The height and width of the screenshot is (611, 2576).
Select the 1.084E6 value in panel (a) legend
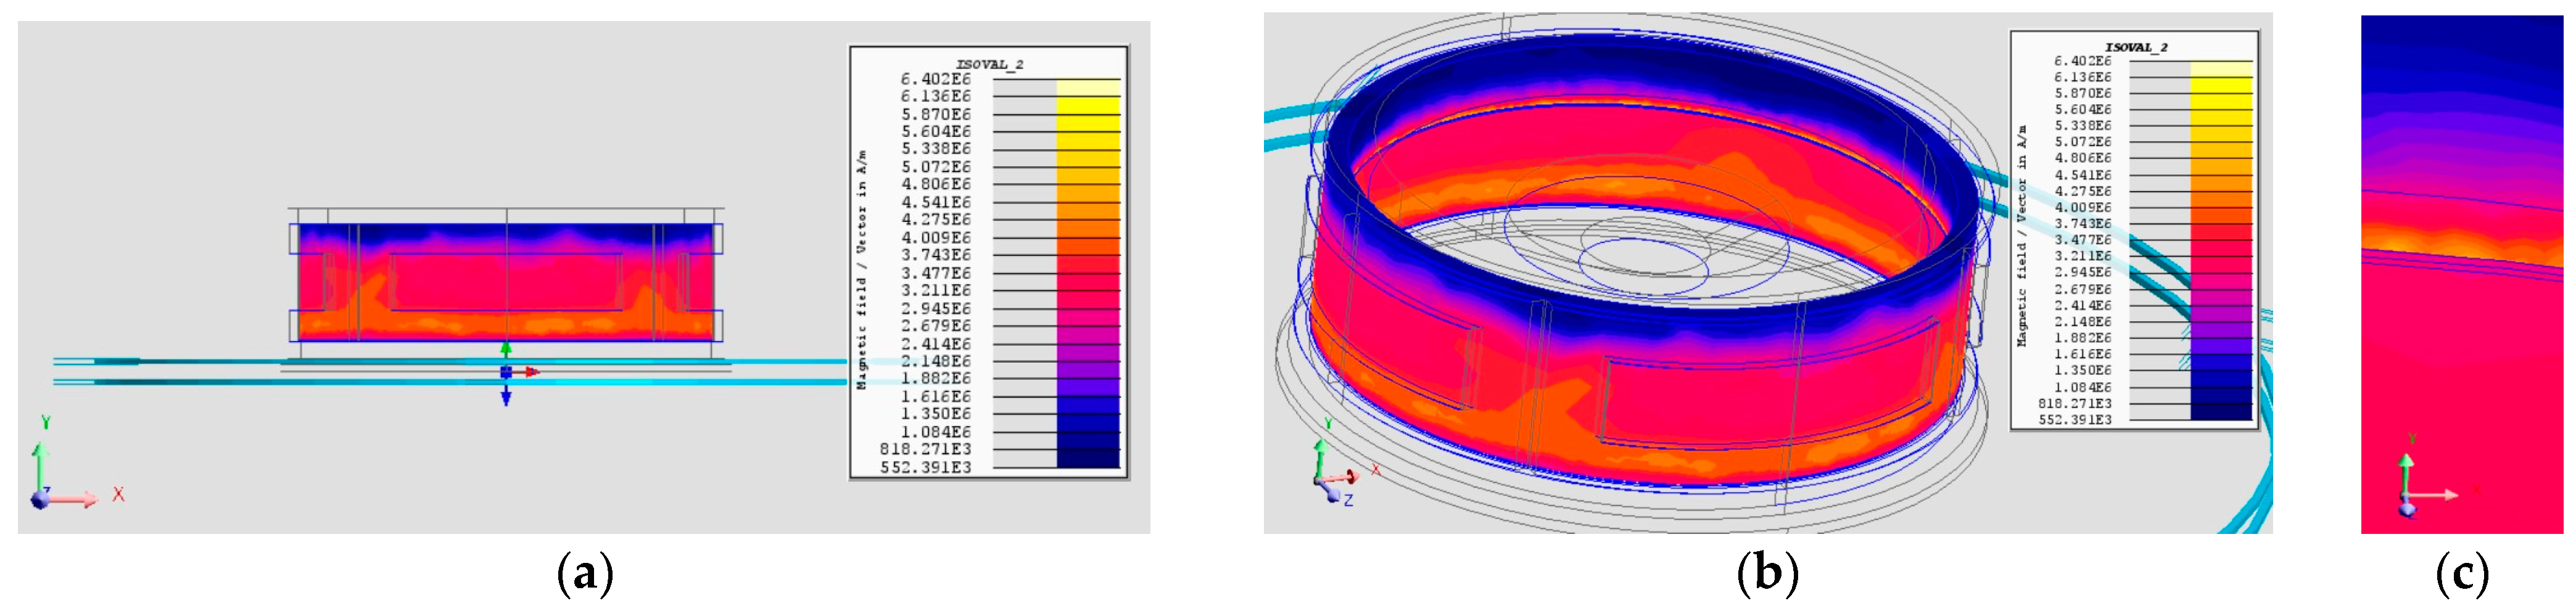click(x=935, y=432)
